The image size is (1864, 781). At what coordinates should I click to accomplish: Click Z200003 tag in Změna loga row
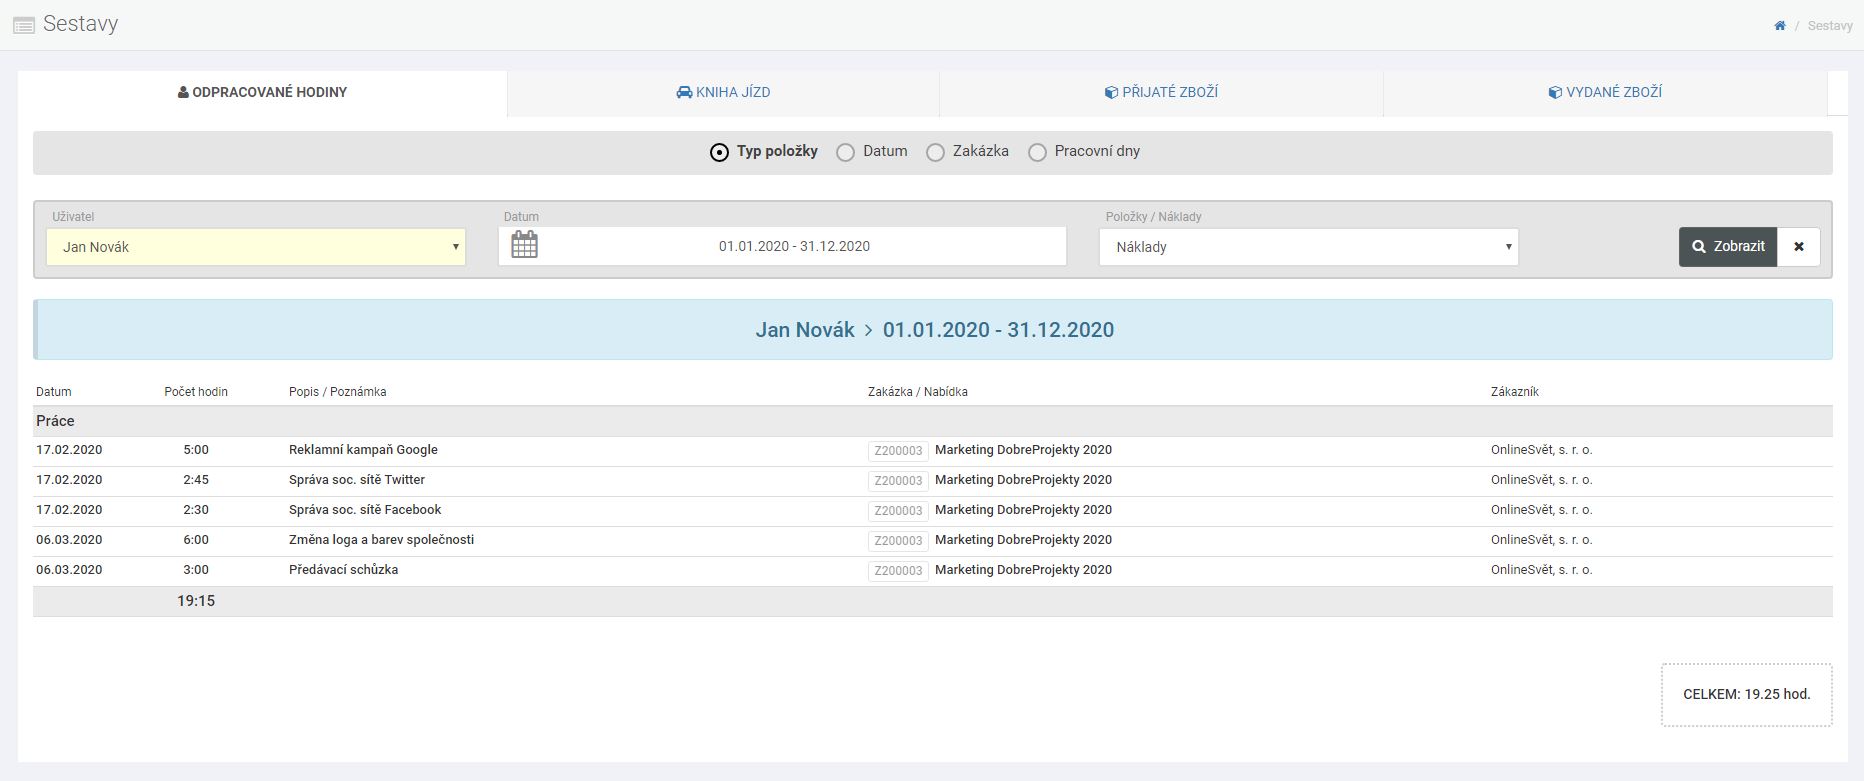pyautogui.click(x=898, y=541)
